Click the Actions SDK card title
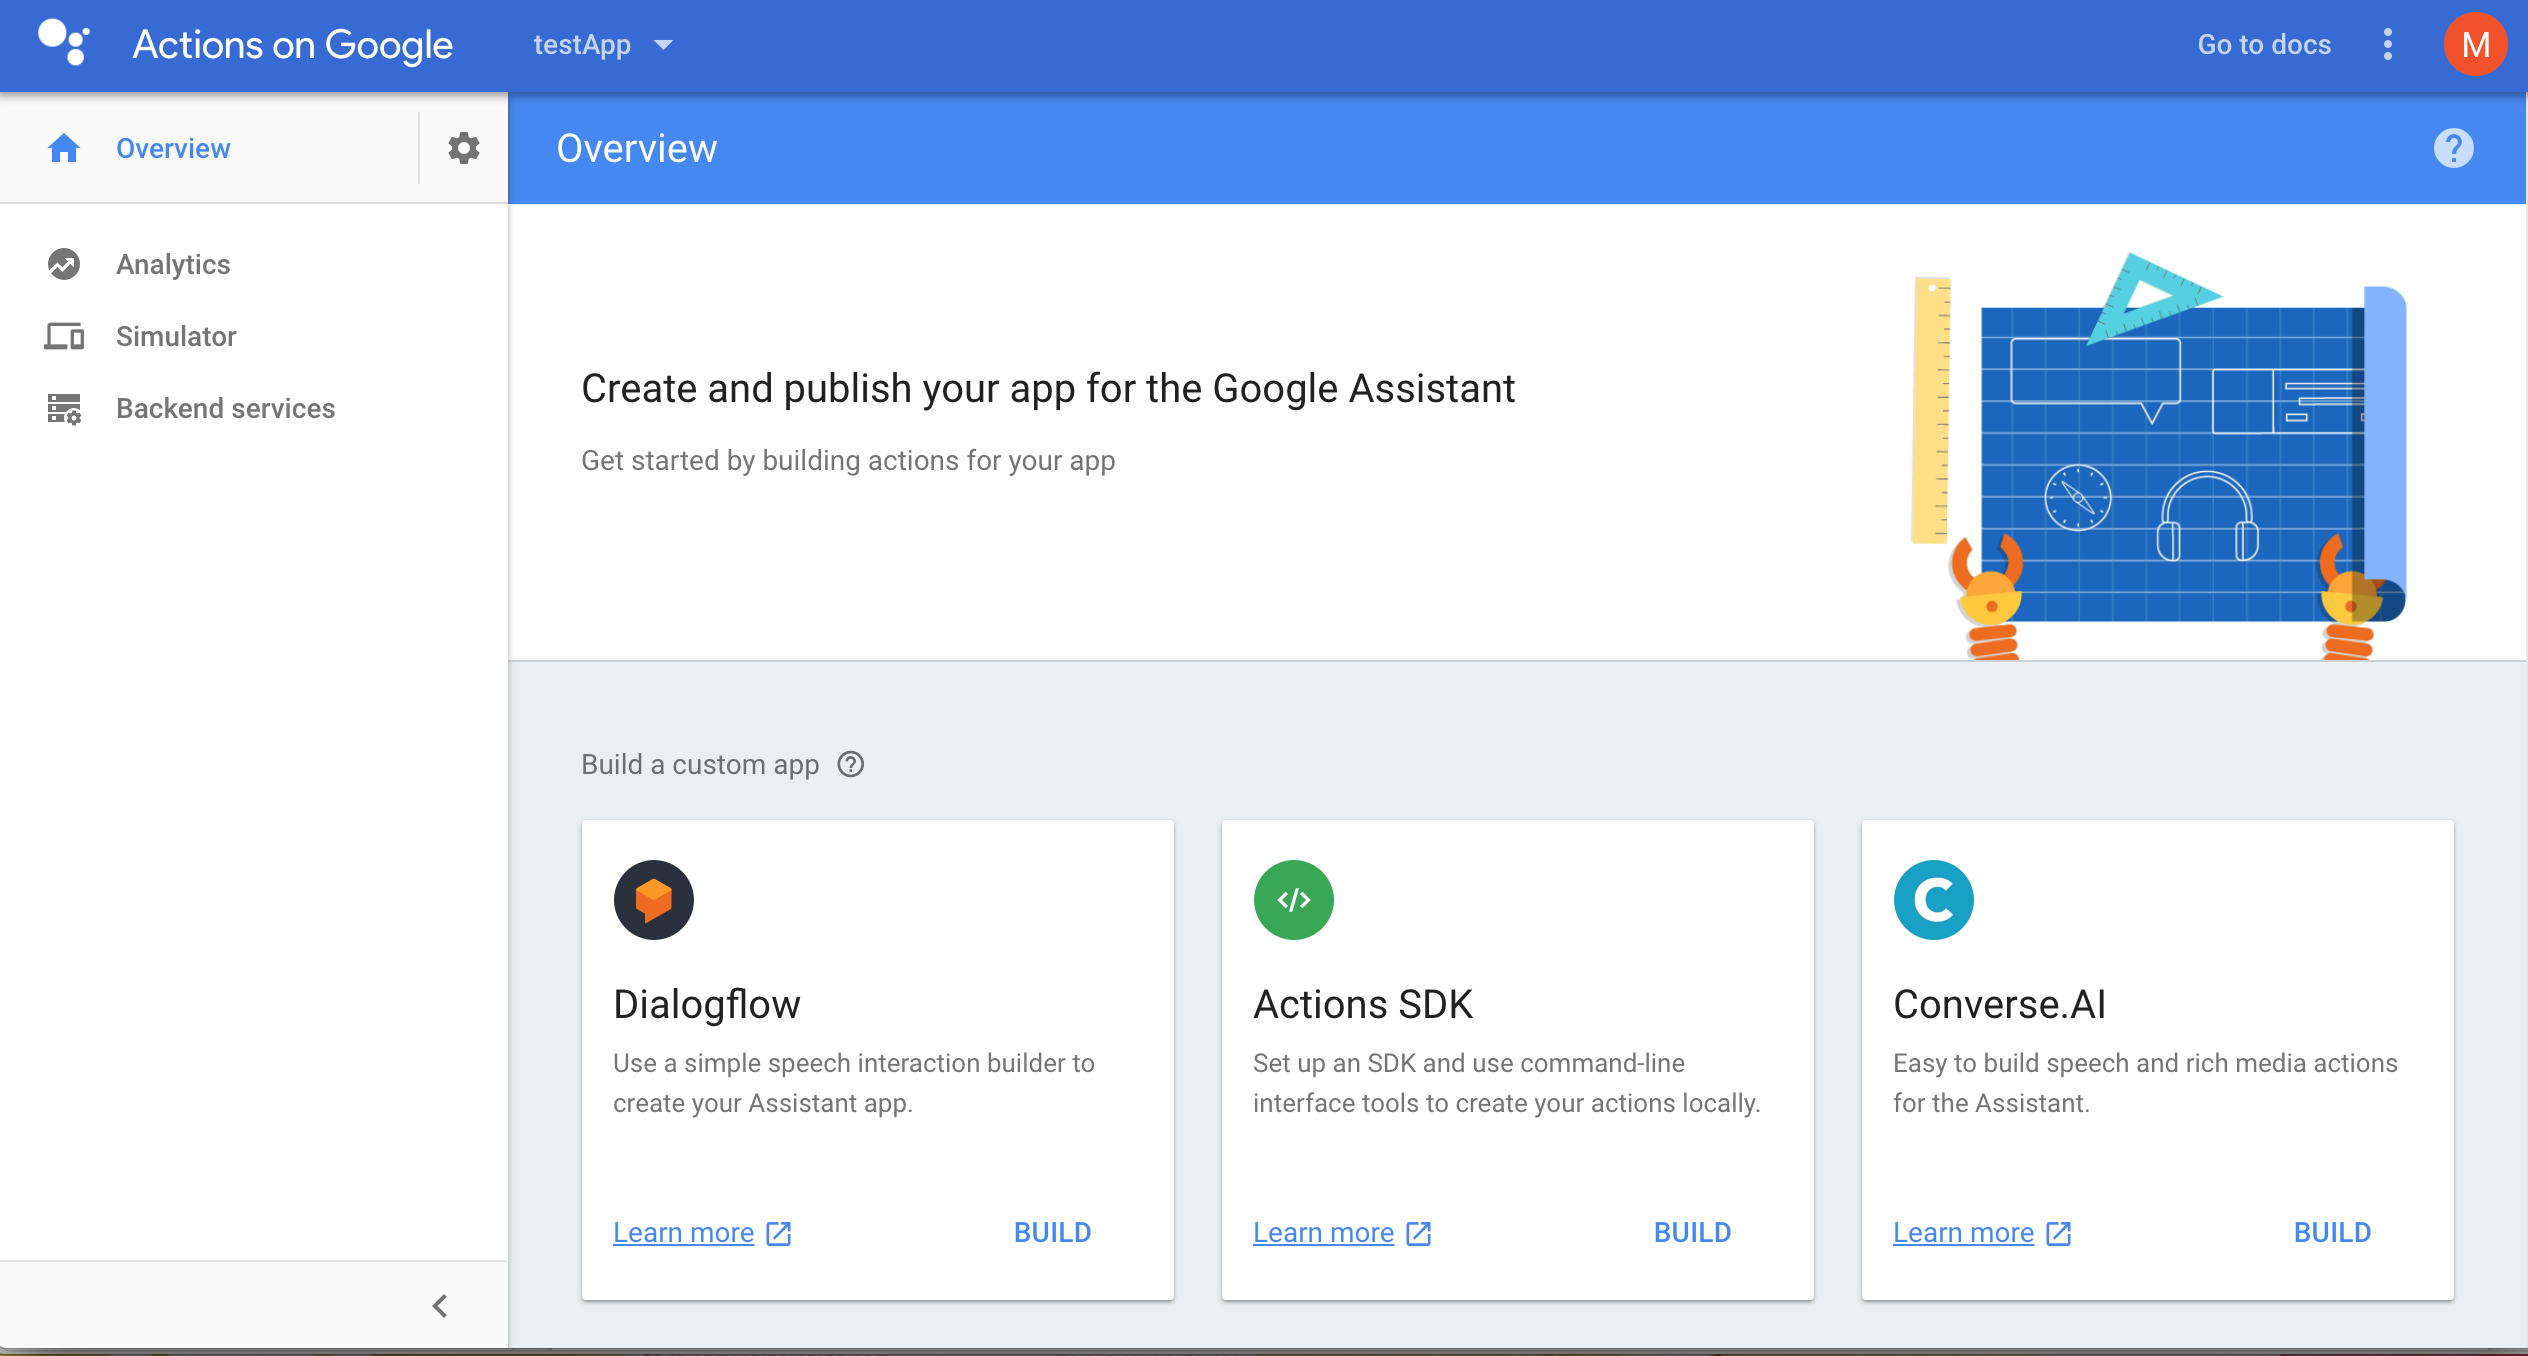 (x=1363, y=1004)
